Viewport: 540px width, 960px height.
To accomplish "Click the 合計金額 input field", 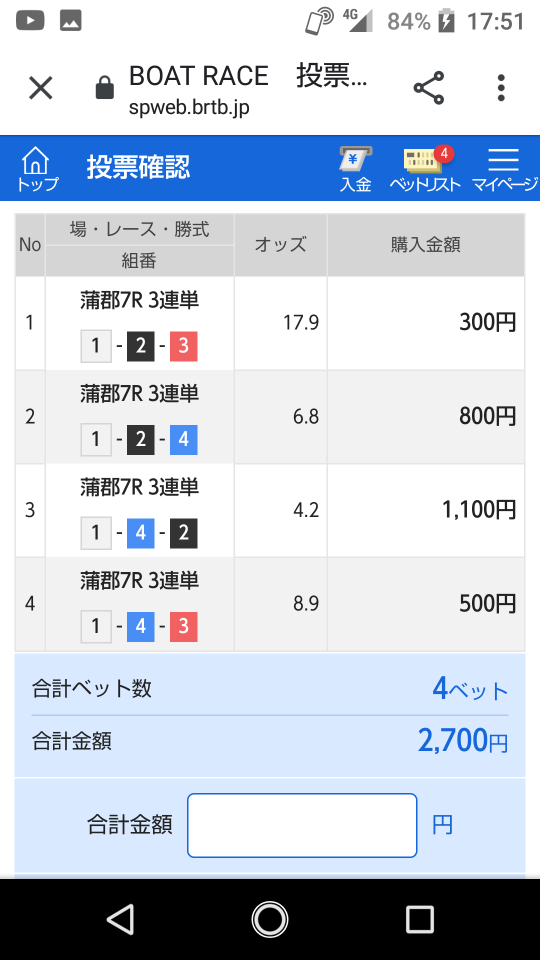I will [302, 825].
